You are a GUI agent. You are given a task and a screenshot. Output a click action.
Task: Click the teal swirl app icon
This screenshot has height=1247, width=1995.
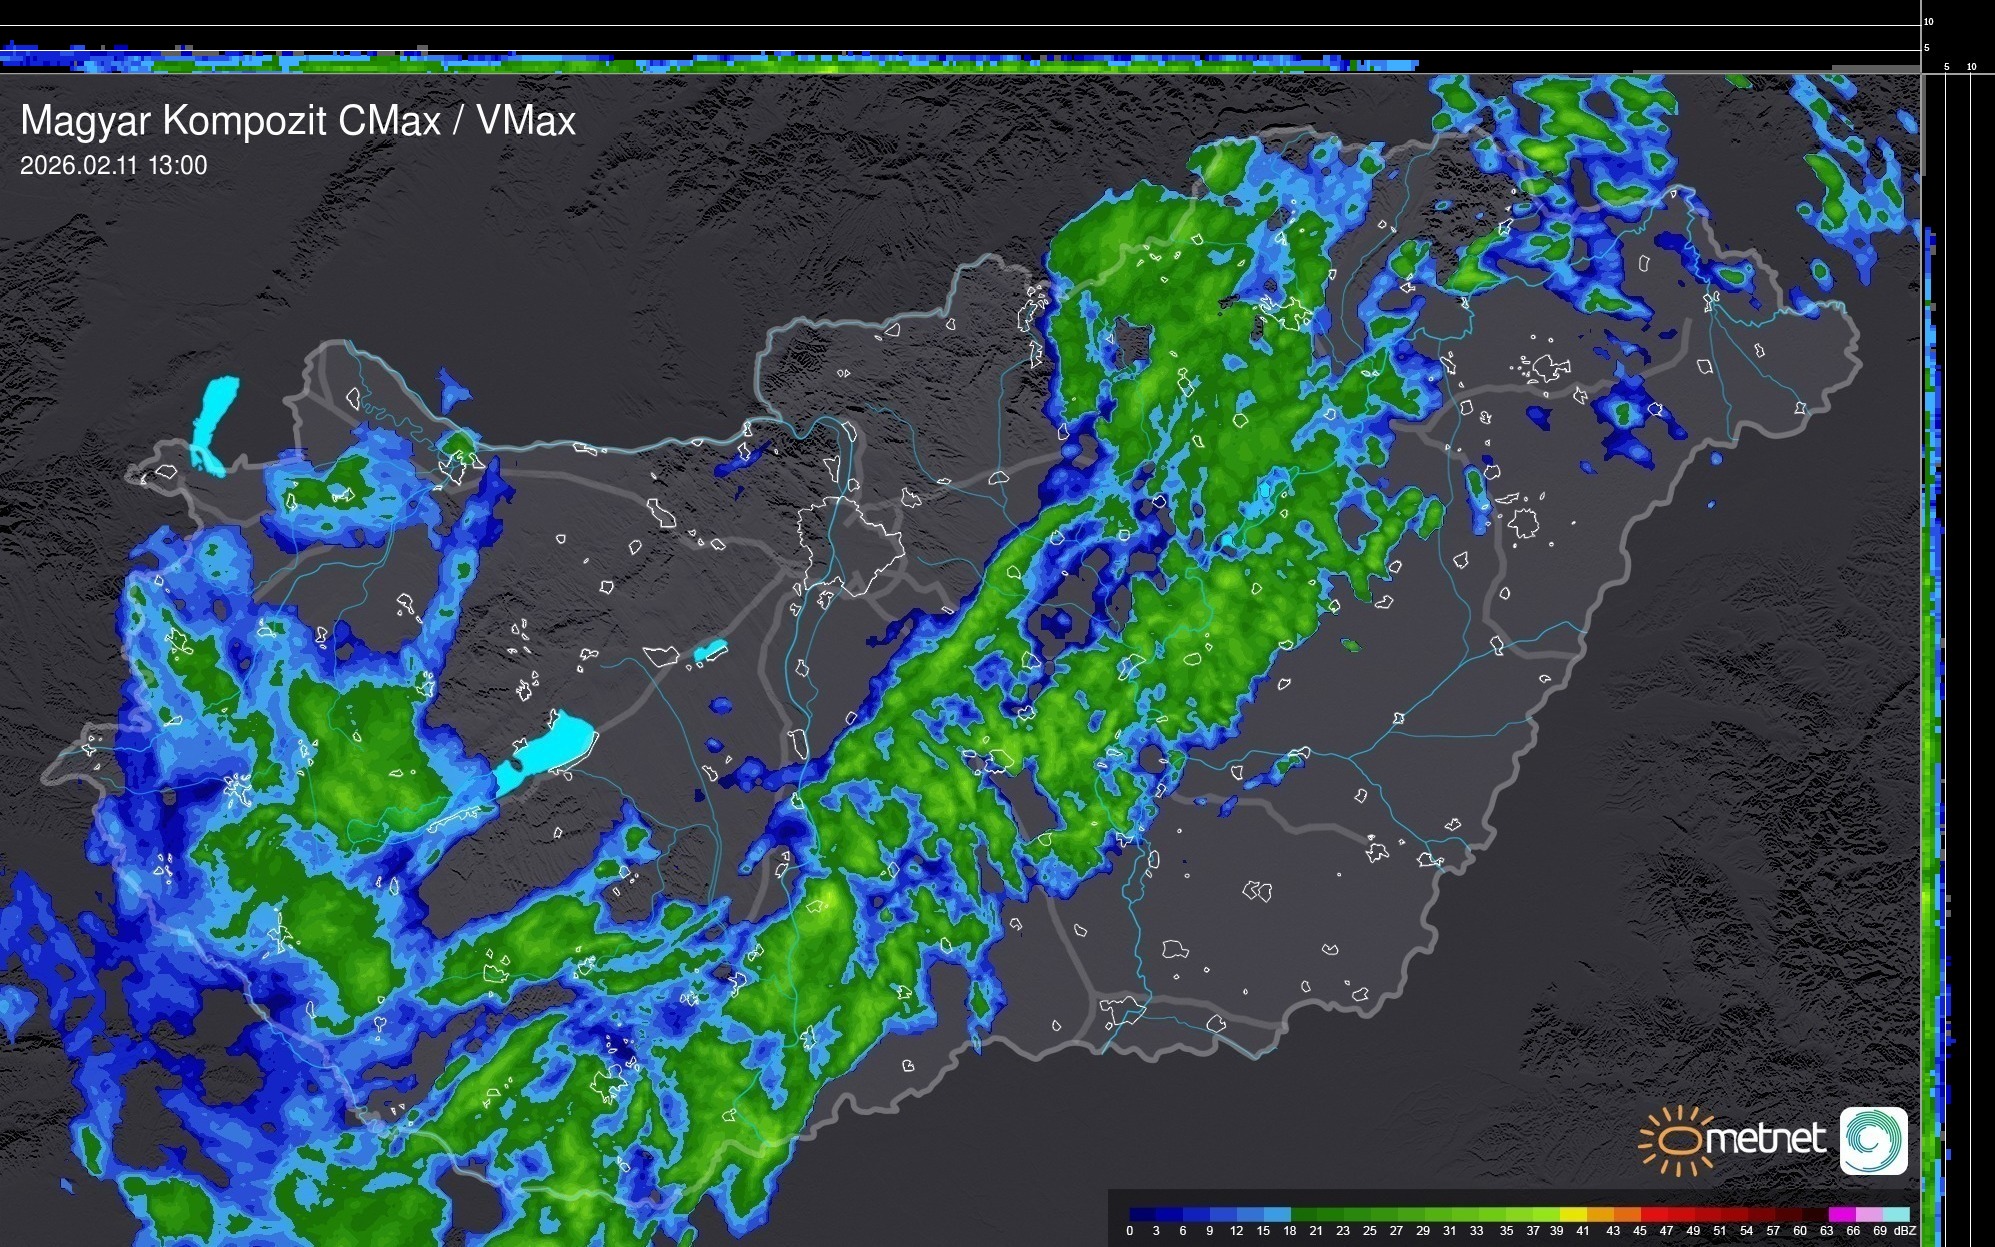(1873, 1140)
